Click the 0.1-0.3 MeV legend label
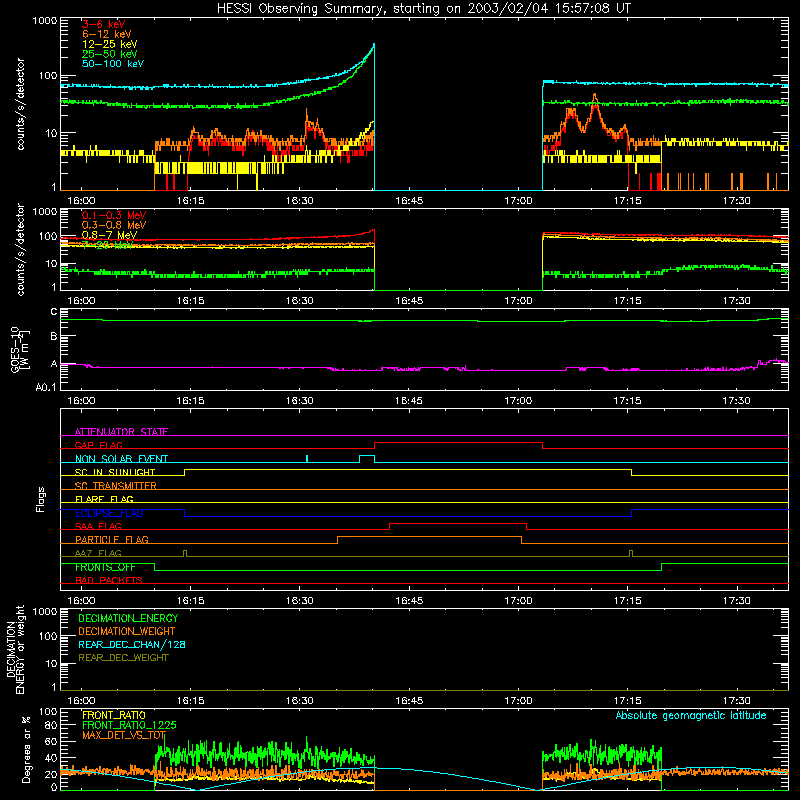The width and height of the screenshot is (800, 800). [x=114, y=215]
